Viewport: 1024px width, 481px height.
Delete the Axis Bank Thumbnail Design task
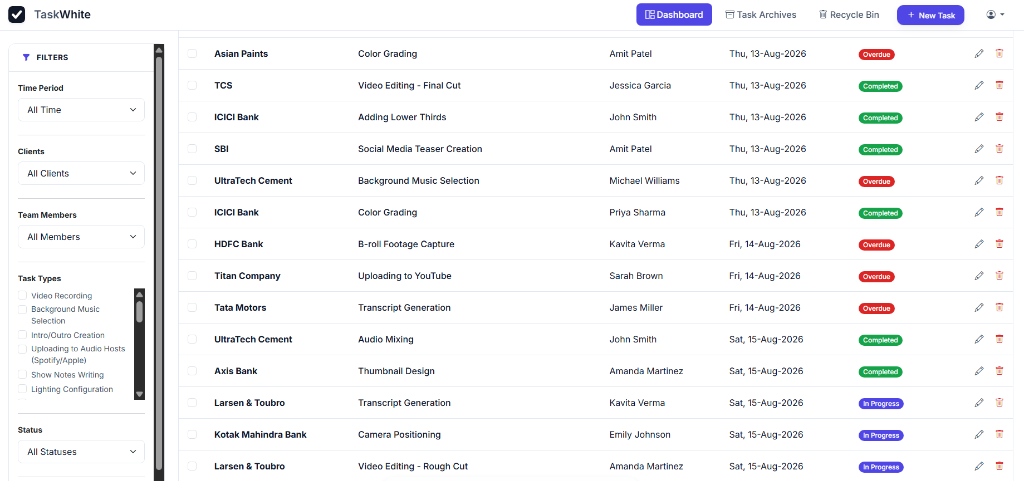[999, 371]
